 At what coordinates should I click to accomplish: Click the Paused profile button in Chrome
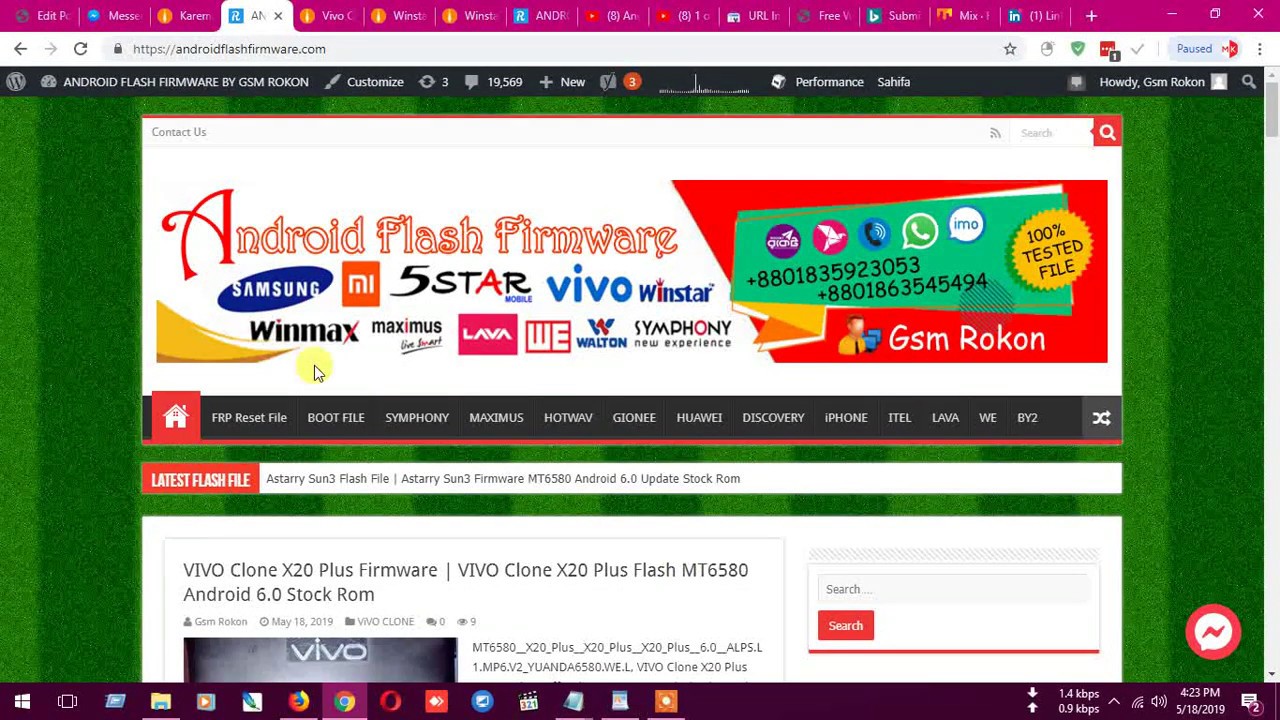(1206, 49)
